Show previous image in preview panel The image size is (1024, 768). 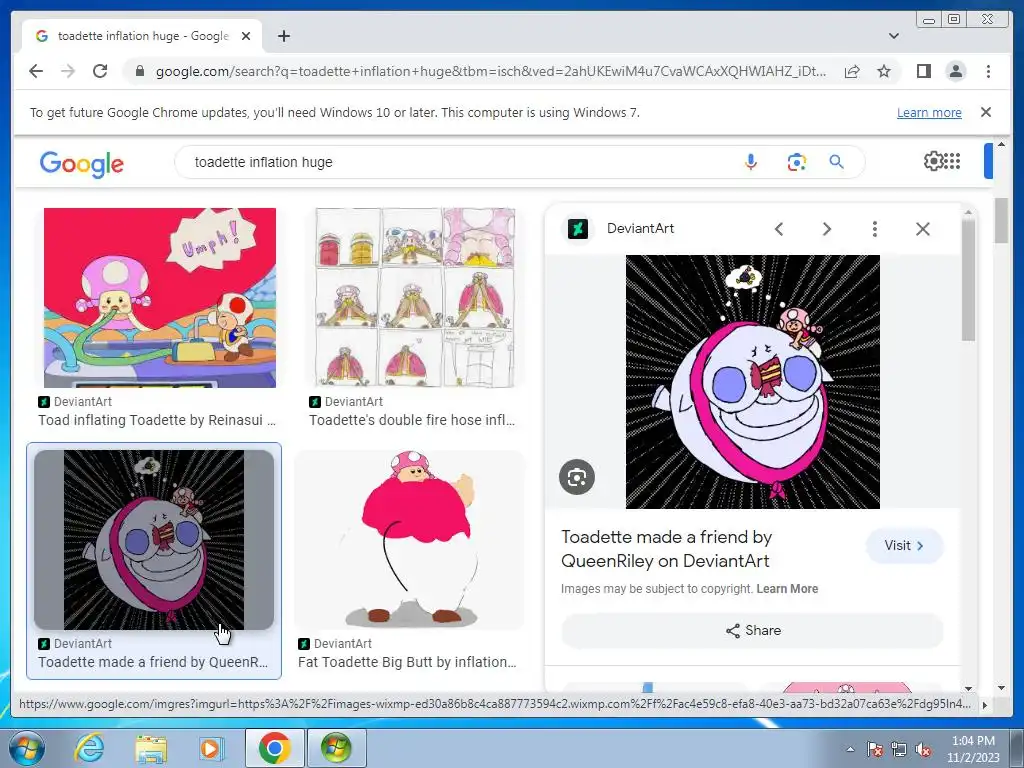[779, 229]
